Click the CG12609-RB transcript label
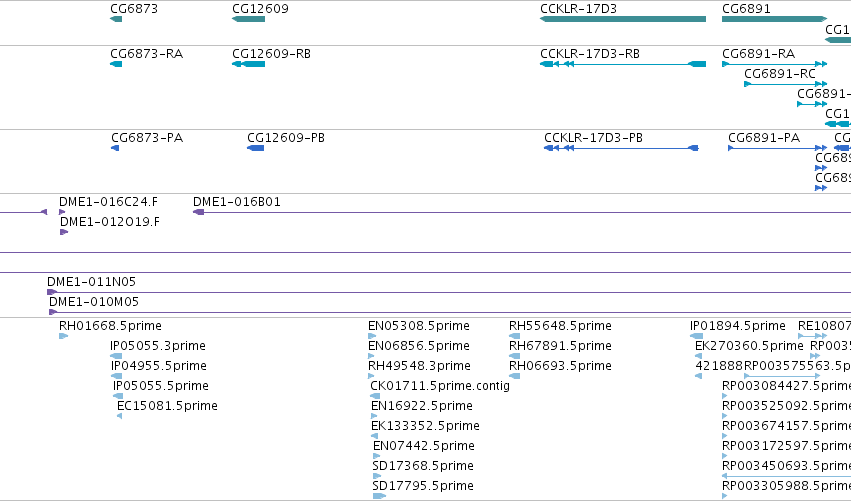The height and width of the screenshot is (501, 851). point(271,54)
